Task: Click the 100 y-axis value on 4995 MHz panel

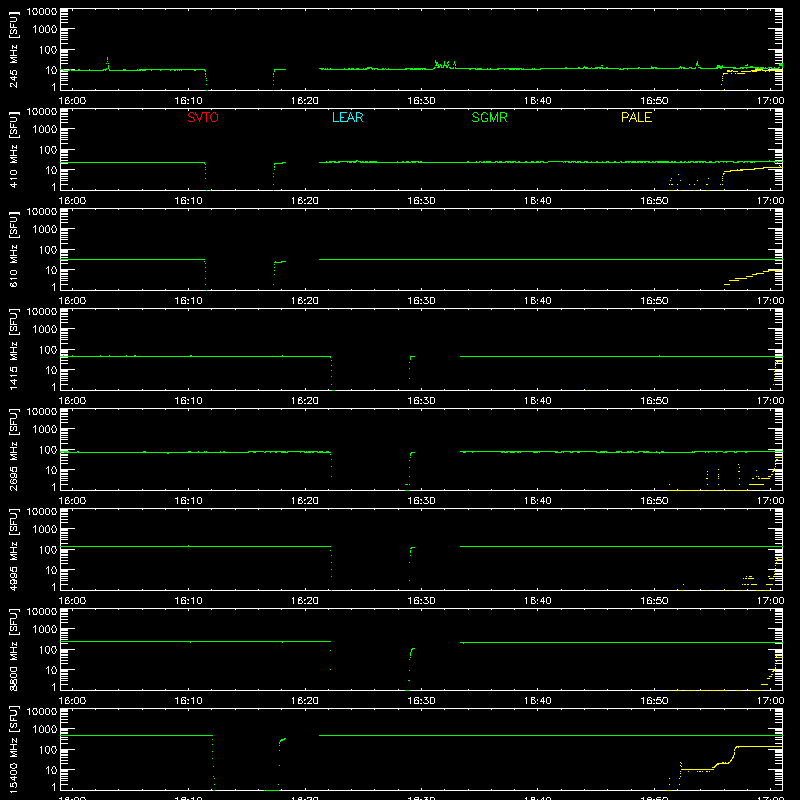Action: (47, 550)
